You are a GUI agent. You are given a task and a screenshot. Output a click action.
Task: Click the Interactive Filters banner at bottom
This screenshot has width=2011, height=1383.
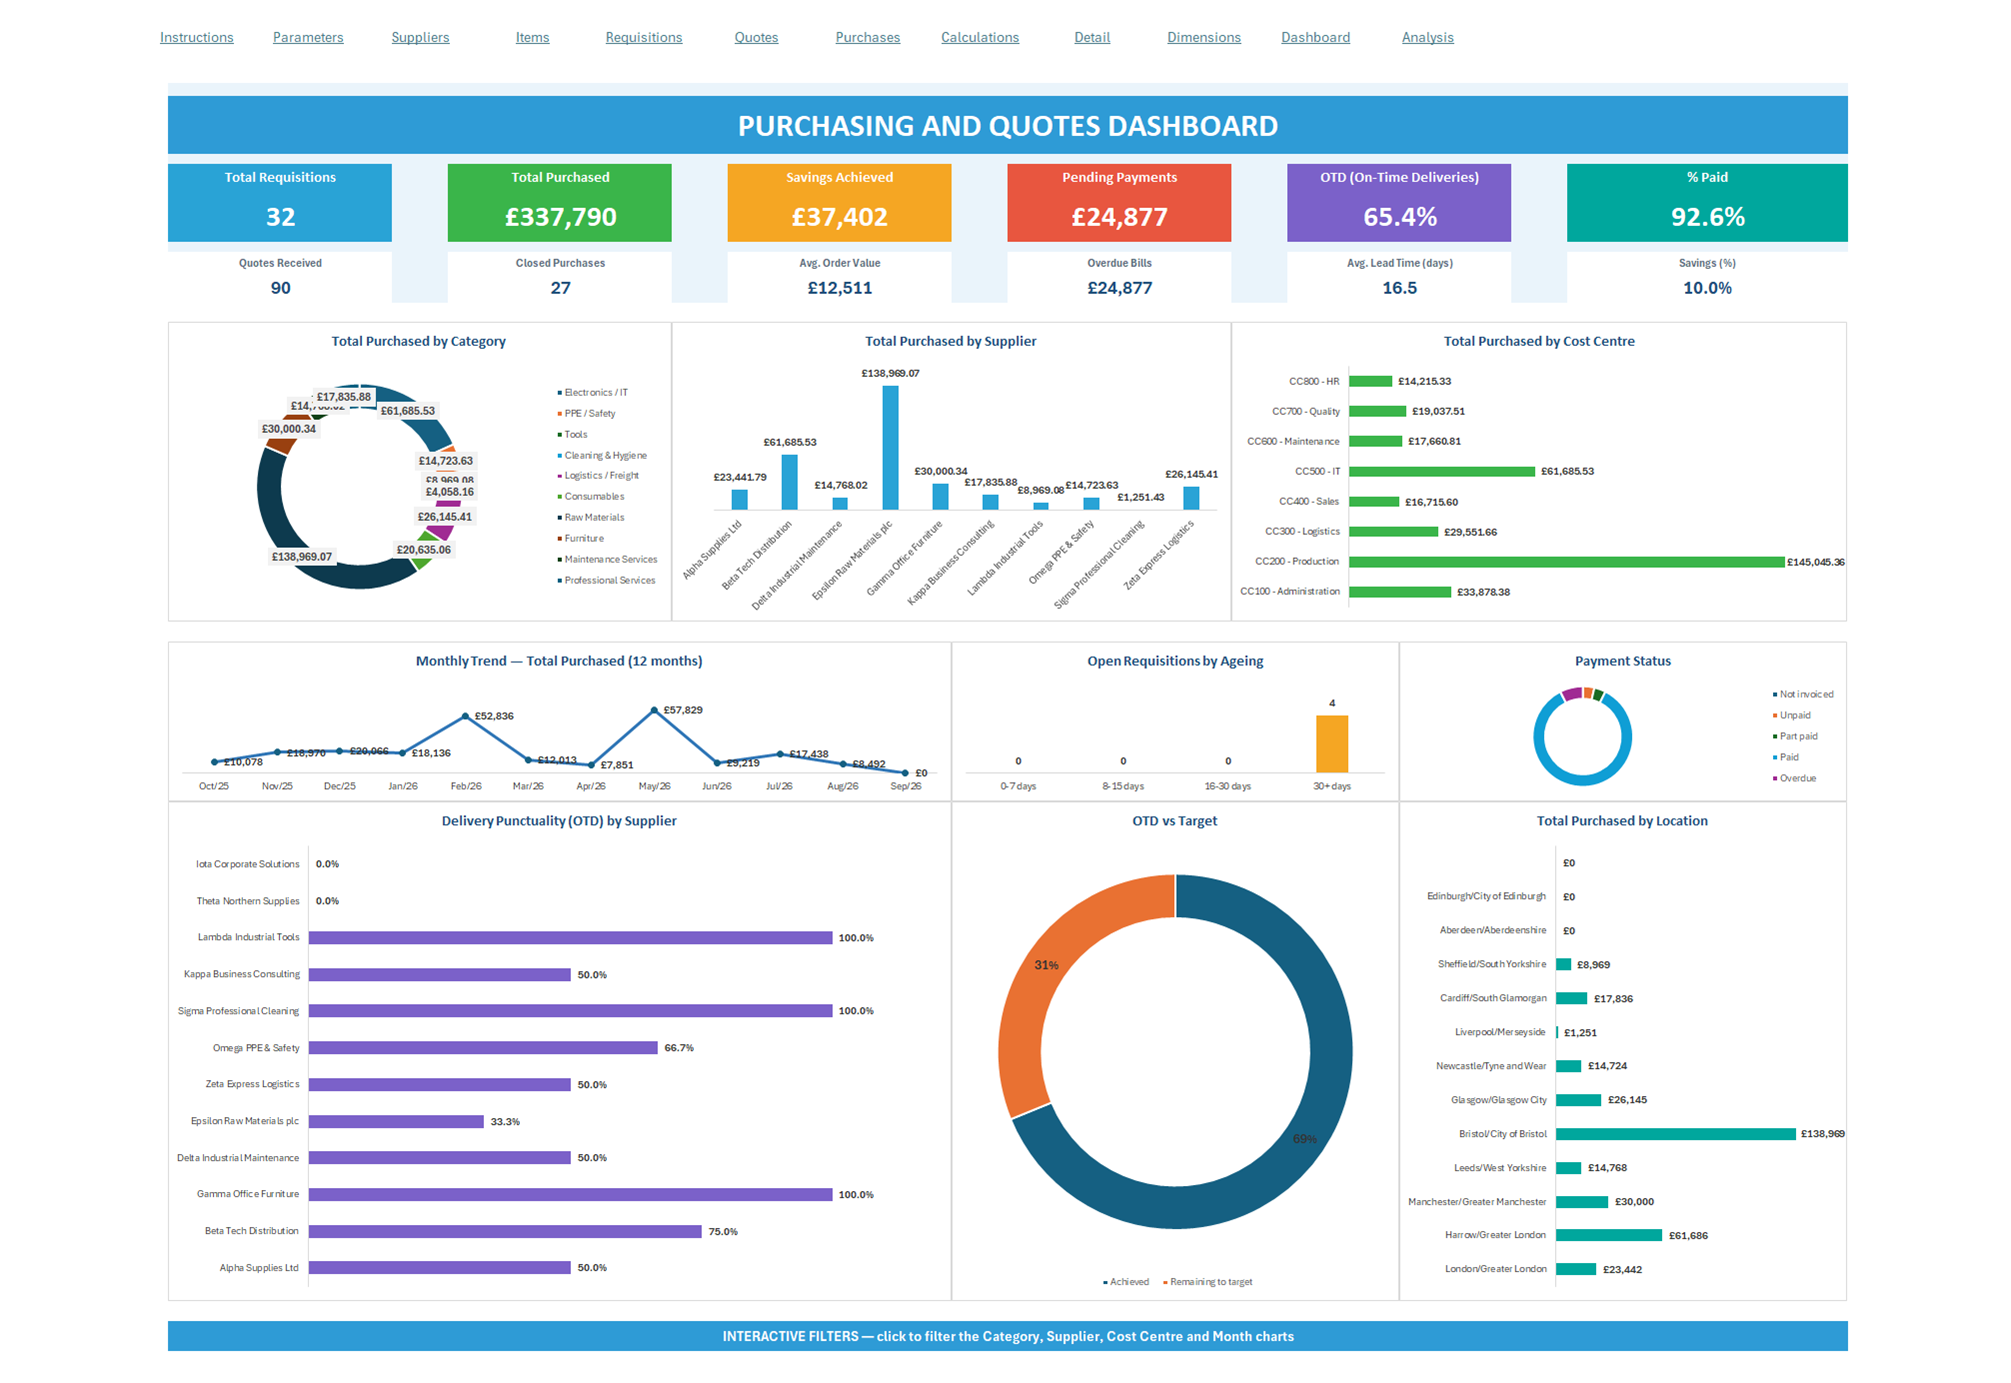pyautogui.click(x=1007, y=1336)
